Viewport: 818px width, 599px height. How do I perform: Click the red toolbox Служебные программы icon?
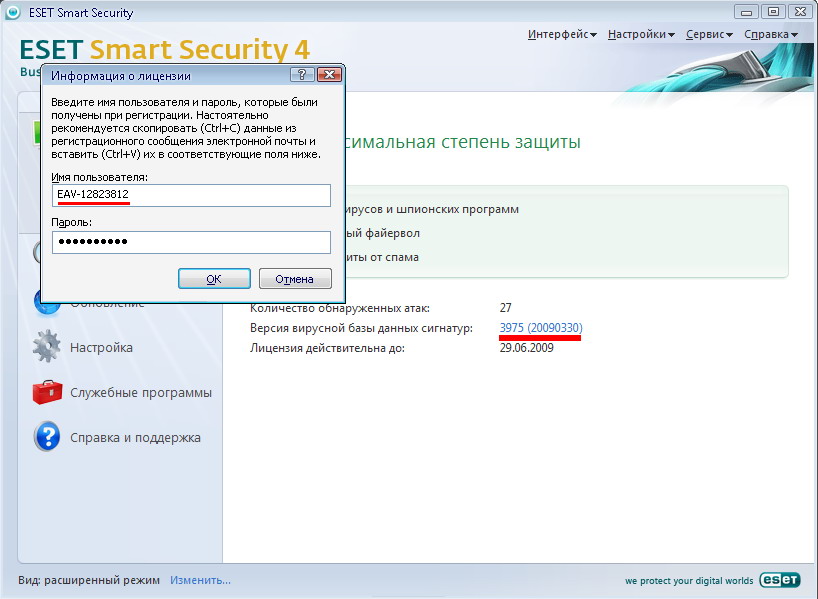tap(47, 393)
